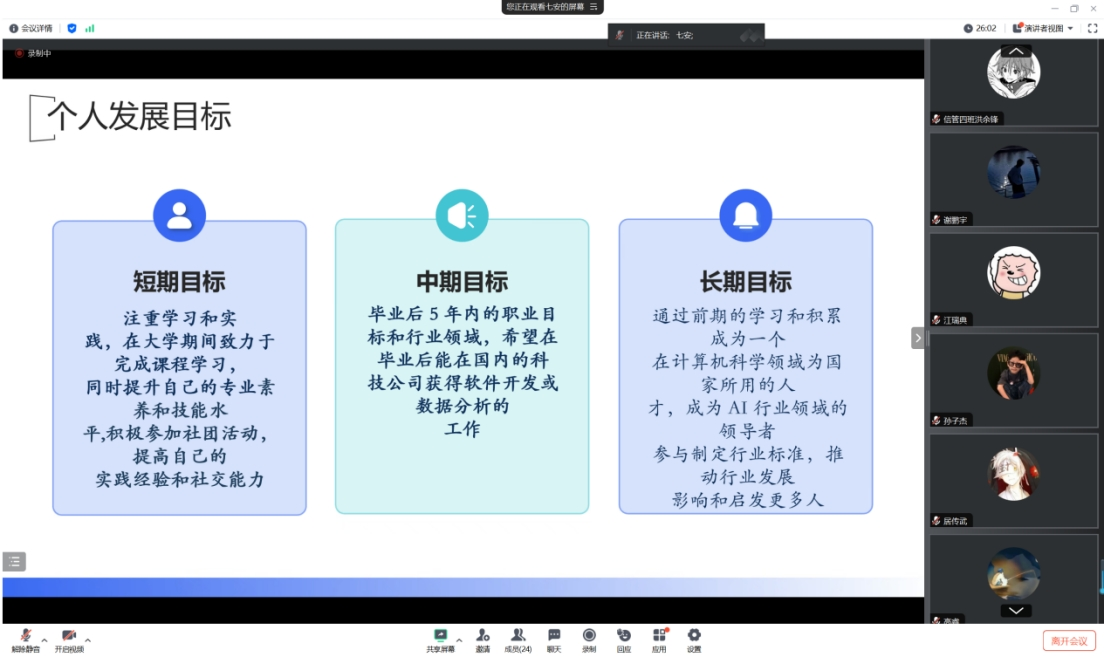1104x658 pixels.
Task: Click the 共享屏幕 share screen icon
Action: (x=440, y=636)
